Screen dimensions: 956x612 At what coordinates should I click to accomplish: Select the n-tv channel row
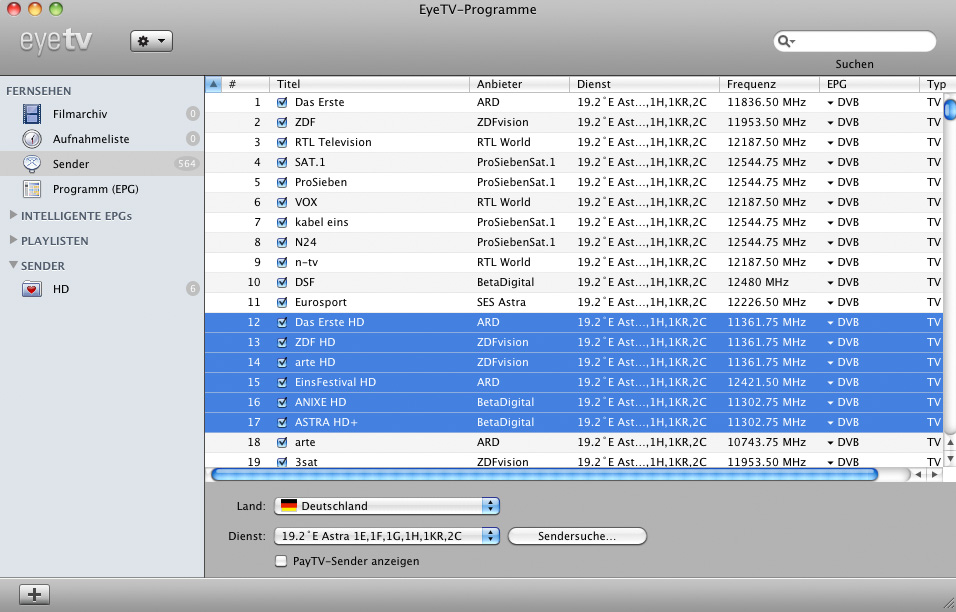tap(574, 262)
